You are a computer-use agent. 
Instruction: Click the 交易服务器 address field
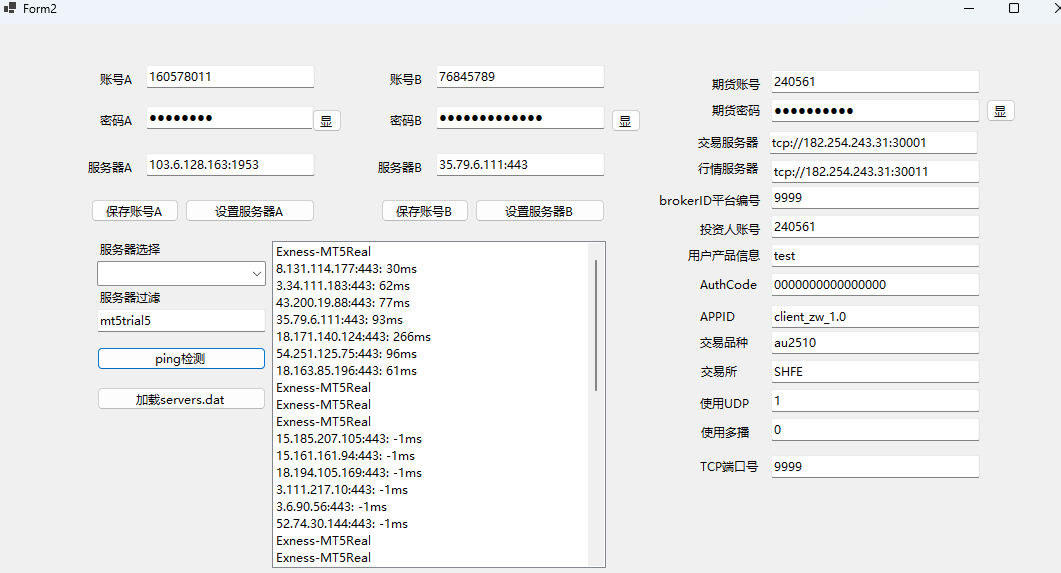coord(873,143)
